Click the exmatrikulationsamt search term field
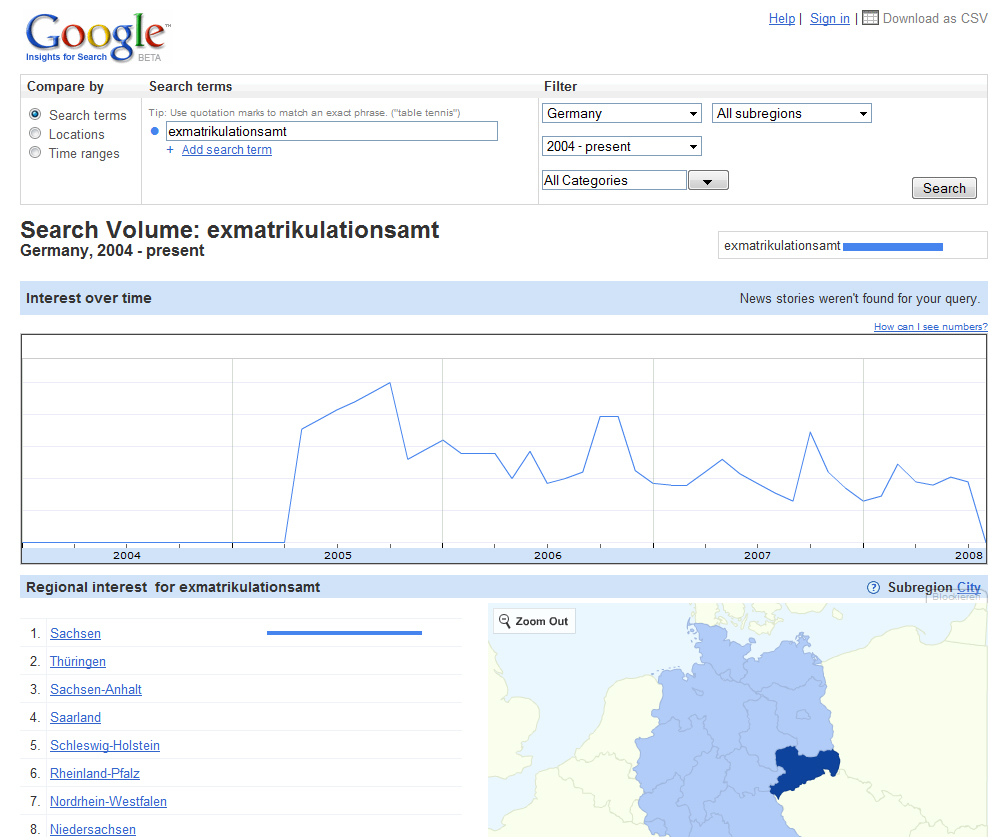Screen dimensions: 994x837 (x=330, y=131)
